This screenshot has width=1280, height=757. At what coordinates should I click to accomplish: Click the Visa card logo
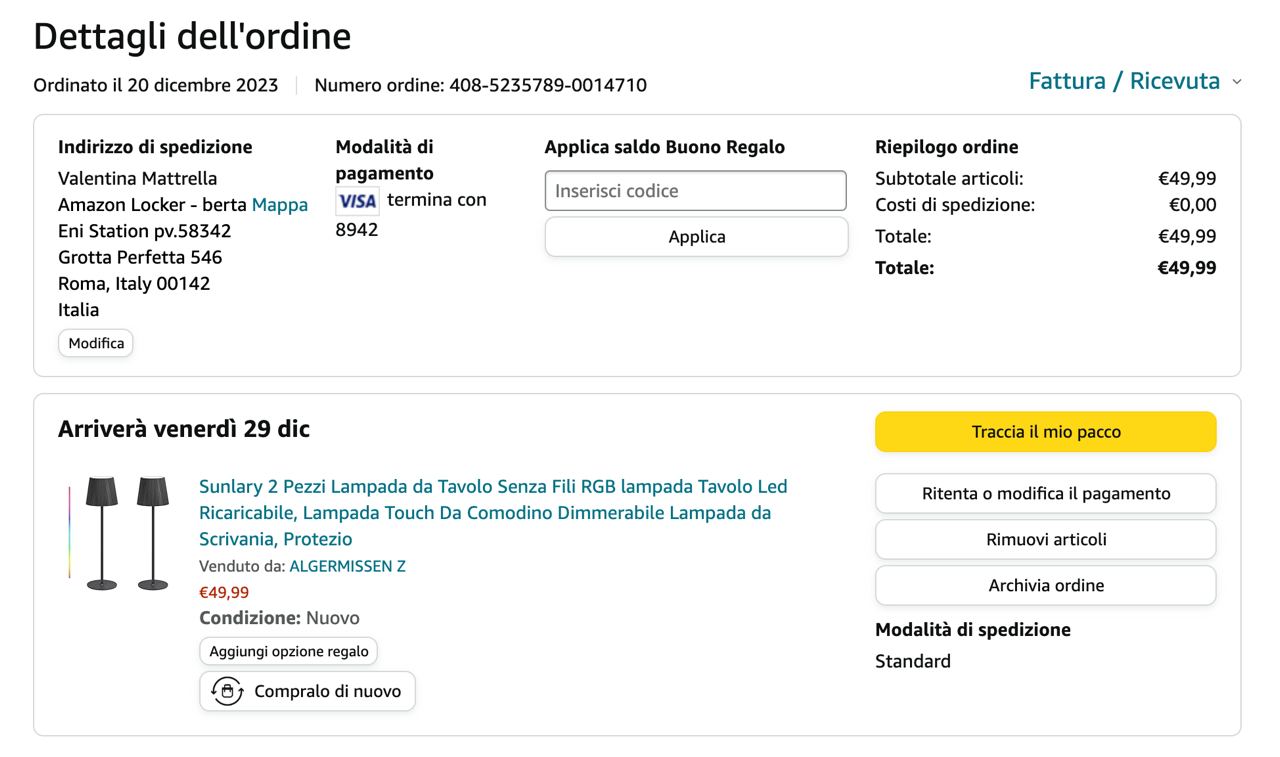tap(357, 201)
